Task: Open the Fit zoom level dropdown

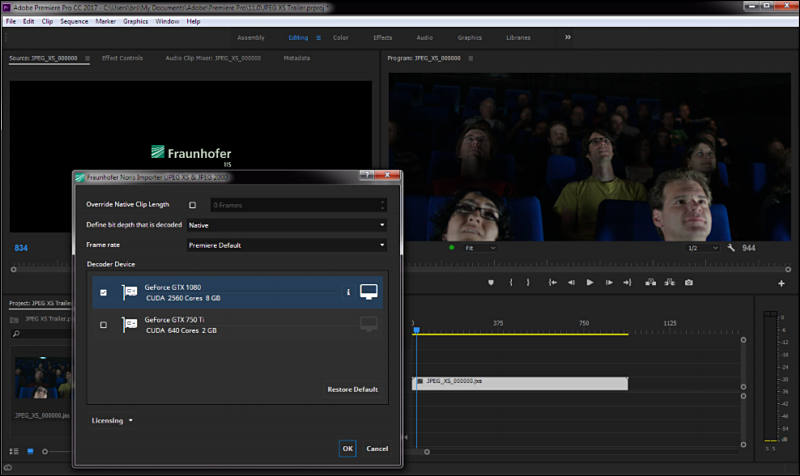Action: coord(480,248)
